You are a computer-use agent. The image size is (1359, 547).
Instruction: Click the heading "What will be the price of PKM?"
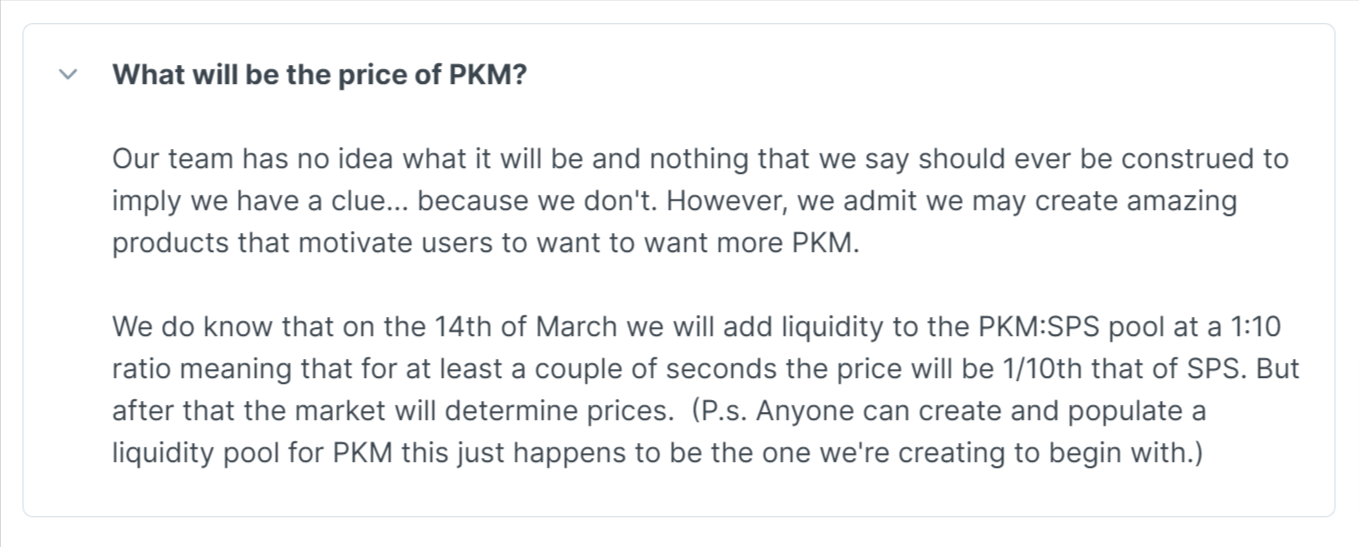319,75
